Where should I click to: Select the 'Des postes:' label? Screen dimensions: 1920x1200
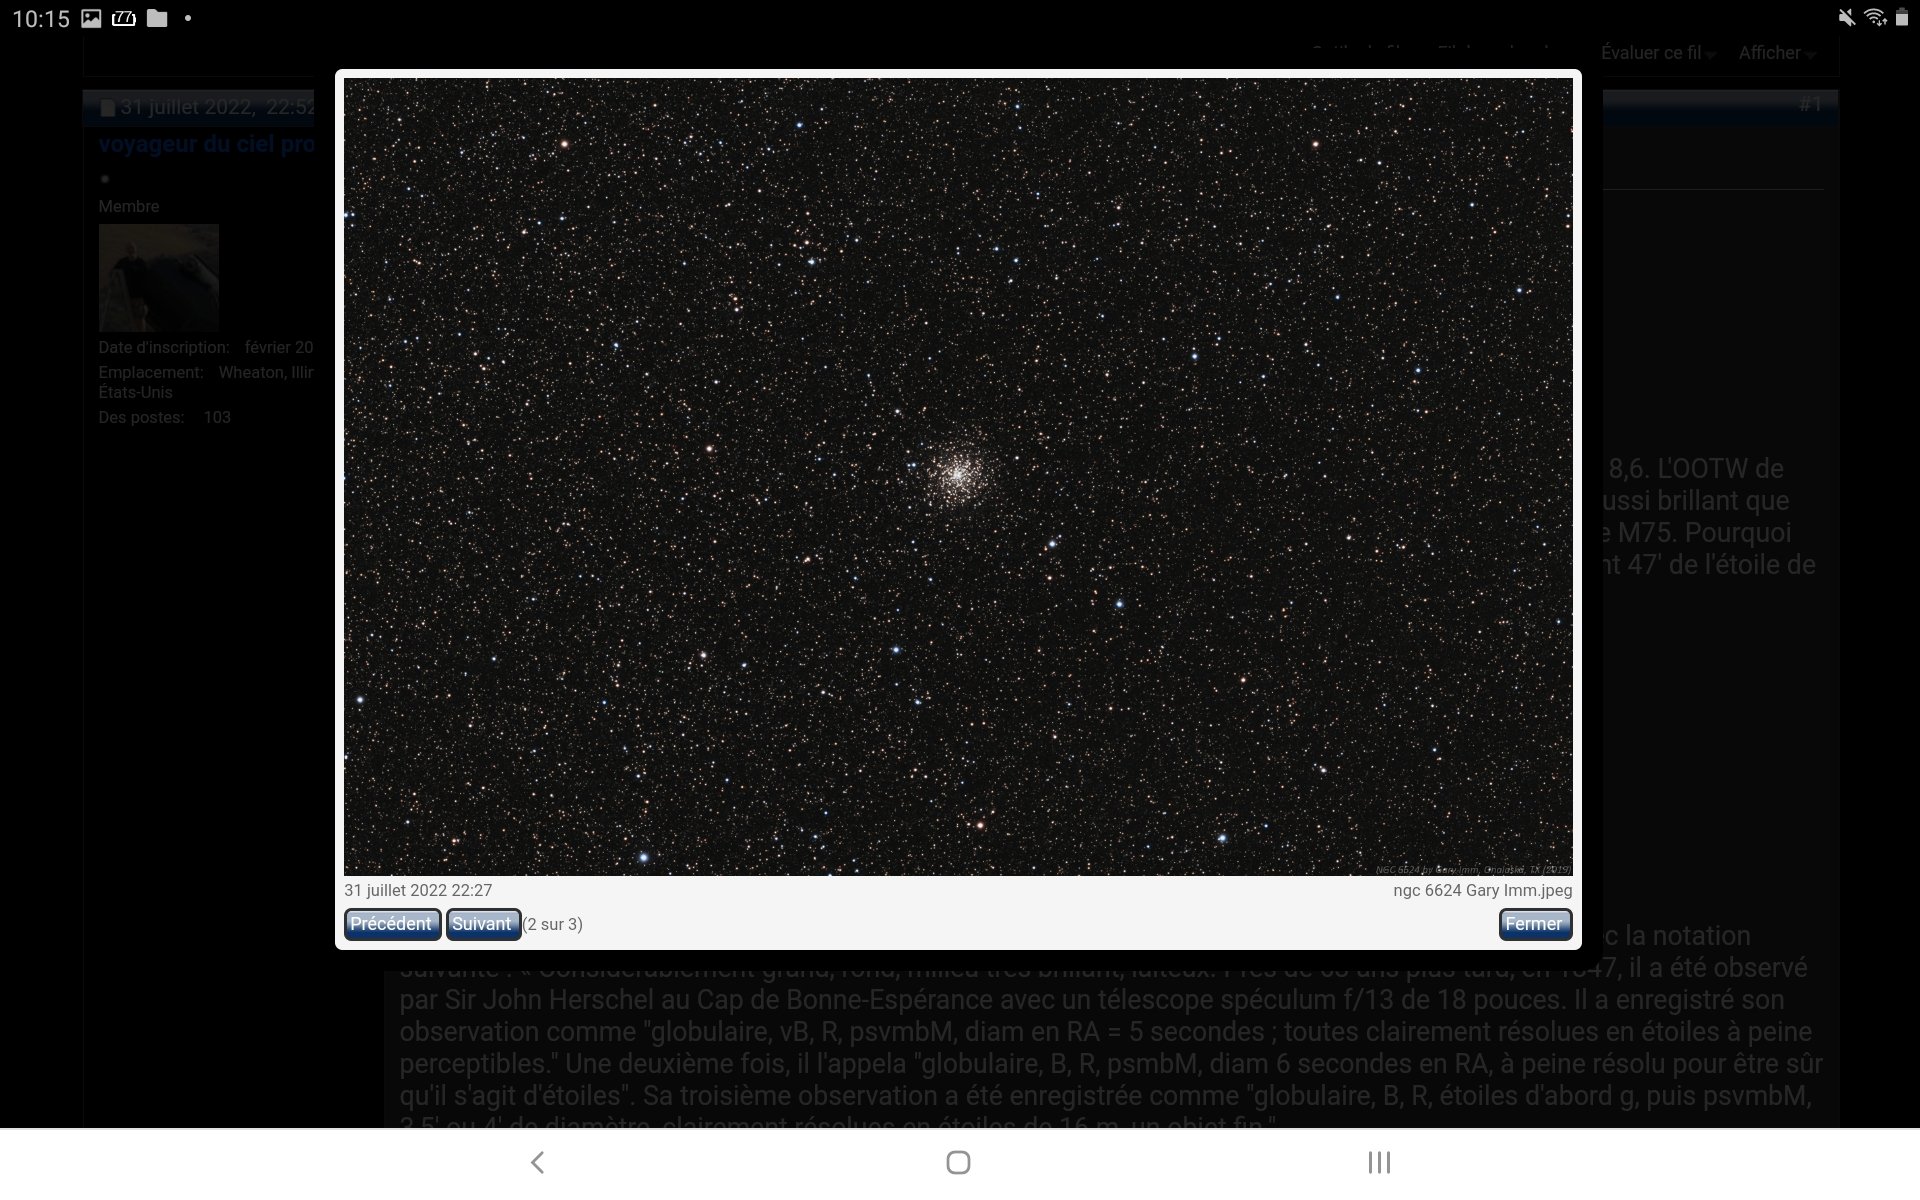pyautogui.click(x=141, y=417)
